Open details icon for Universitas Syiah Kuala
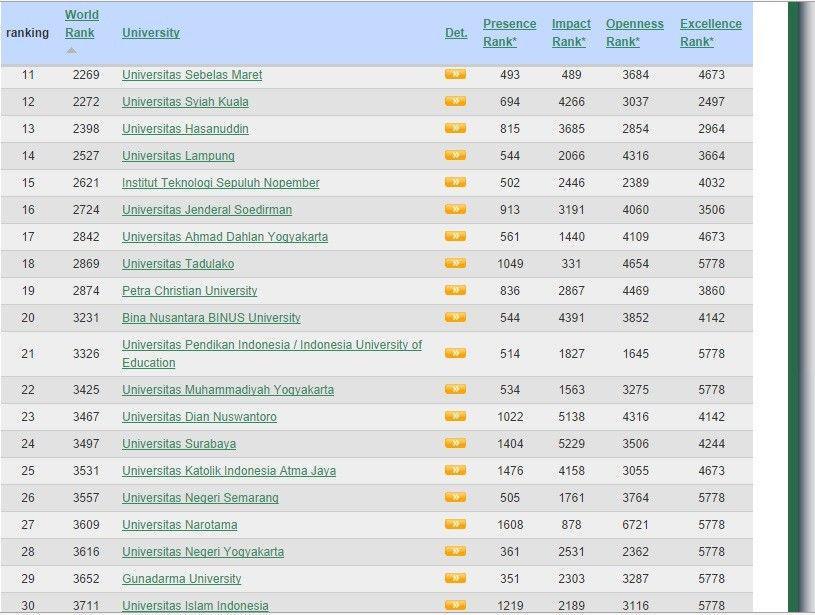Image resolution: width=815 pixels, height=615 pixels. pyautogui.click(x=455, y=101)
